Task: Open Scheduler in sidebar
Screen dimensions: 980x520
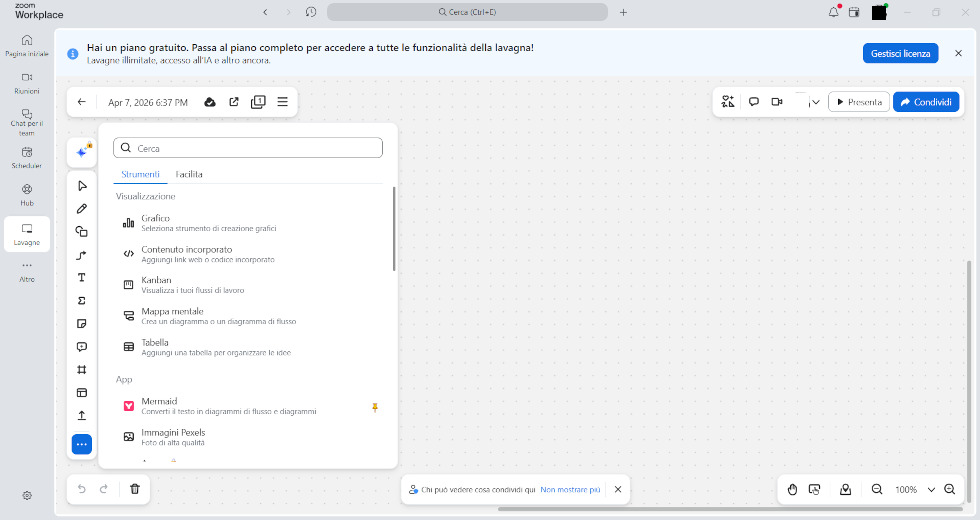Action: click(27, 158)
